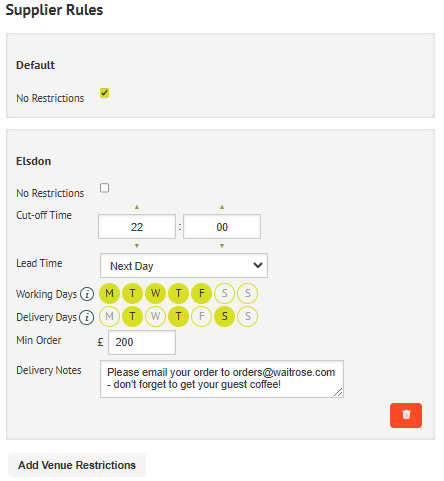
Task: Check Elsdon No Restrictions checkbox
Action: 104,188
